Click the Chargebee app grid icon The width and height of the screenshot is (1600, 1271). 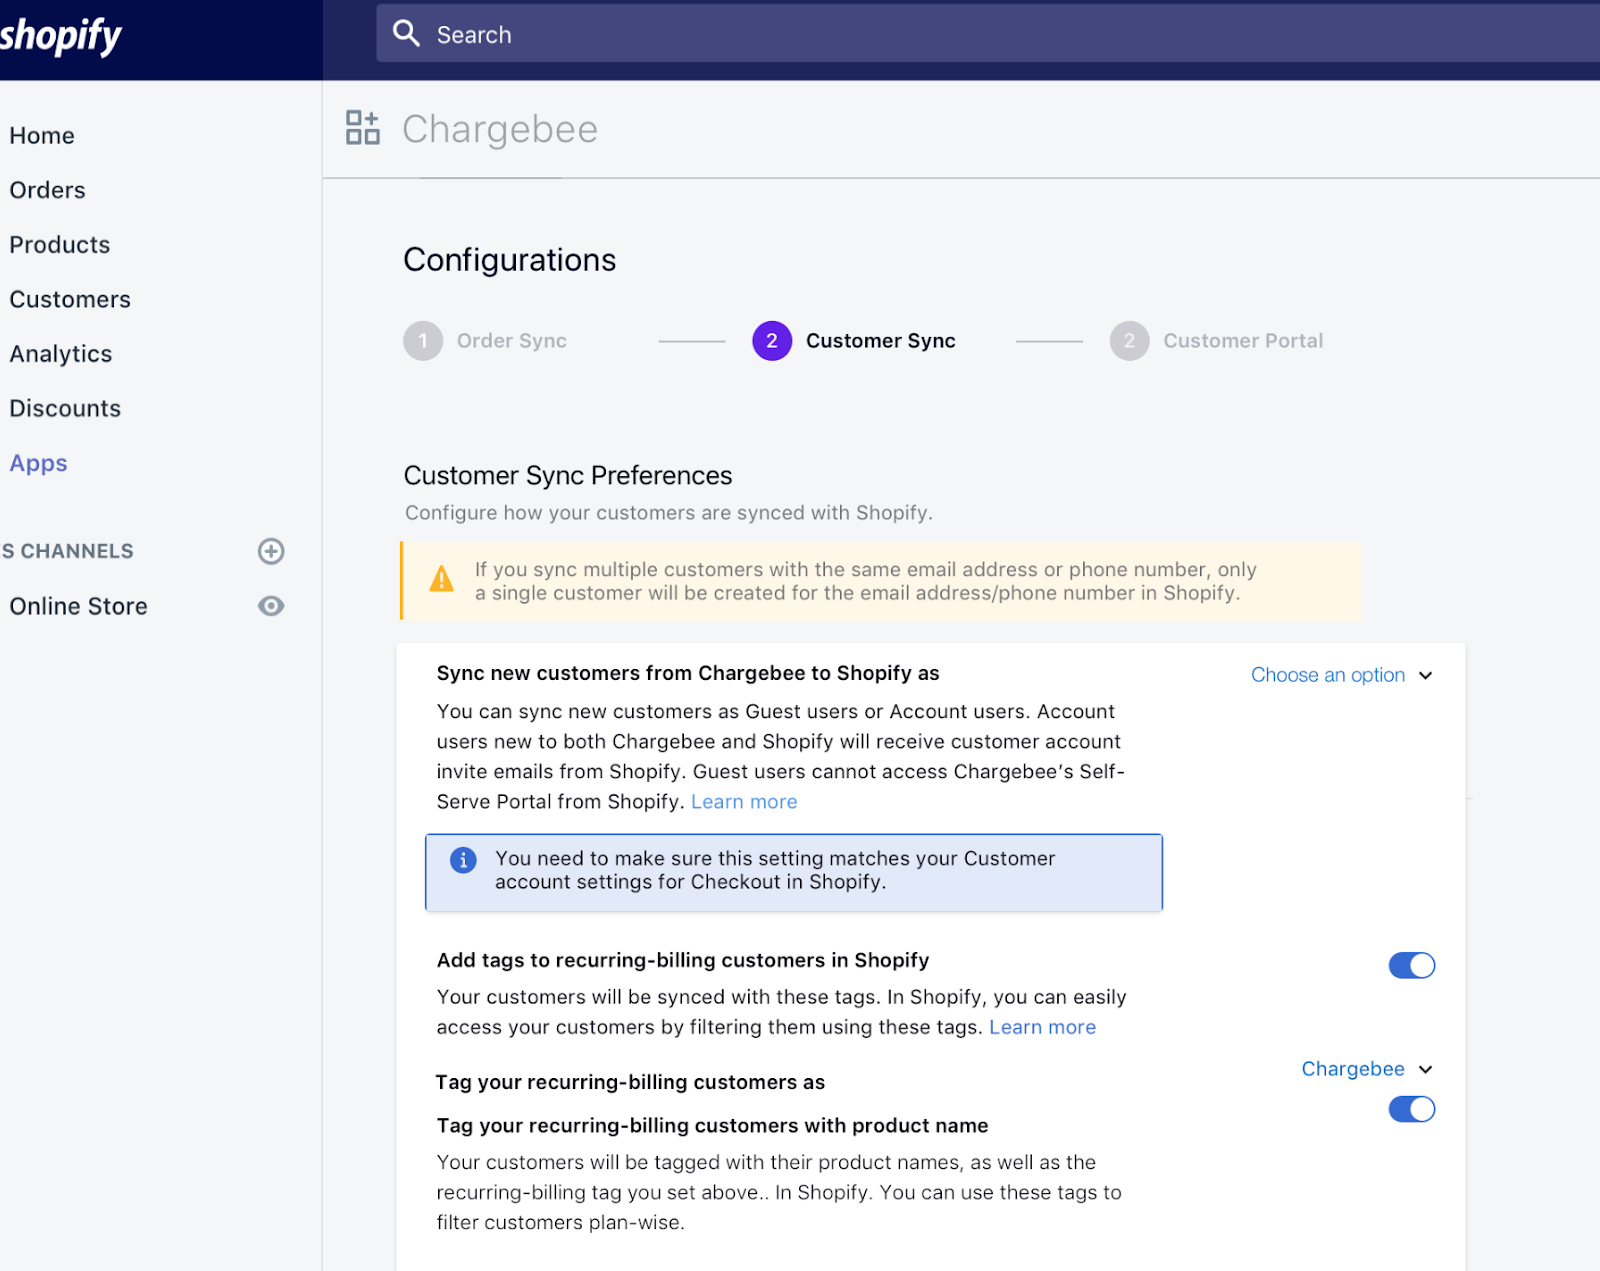click(x=362, y=128)
